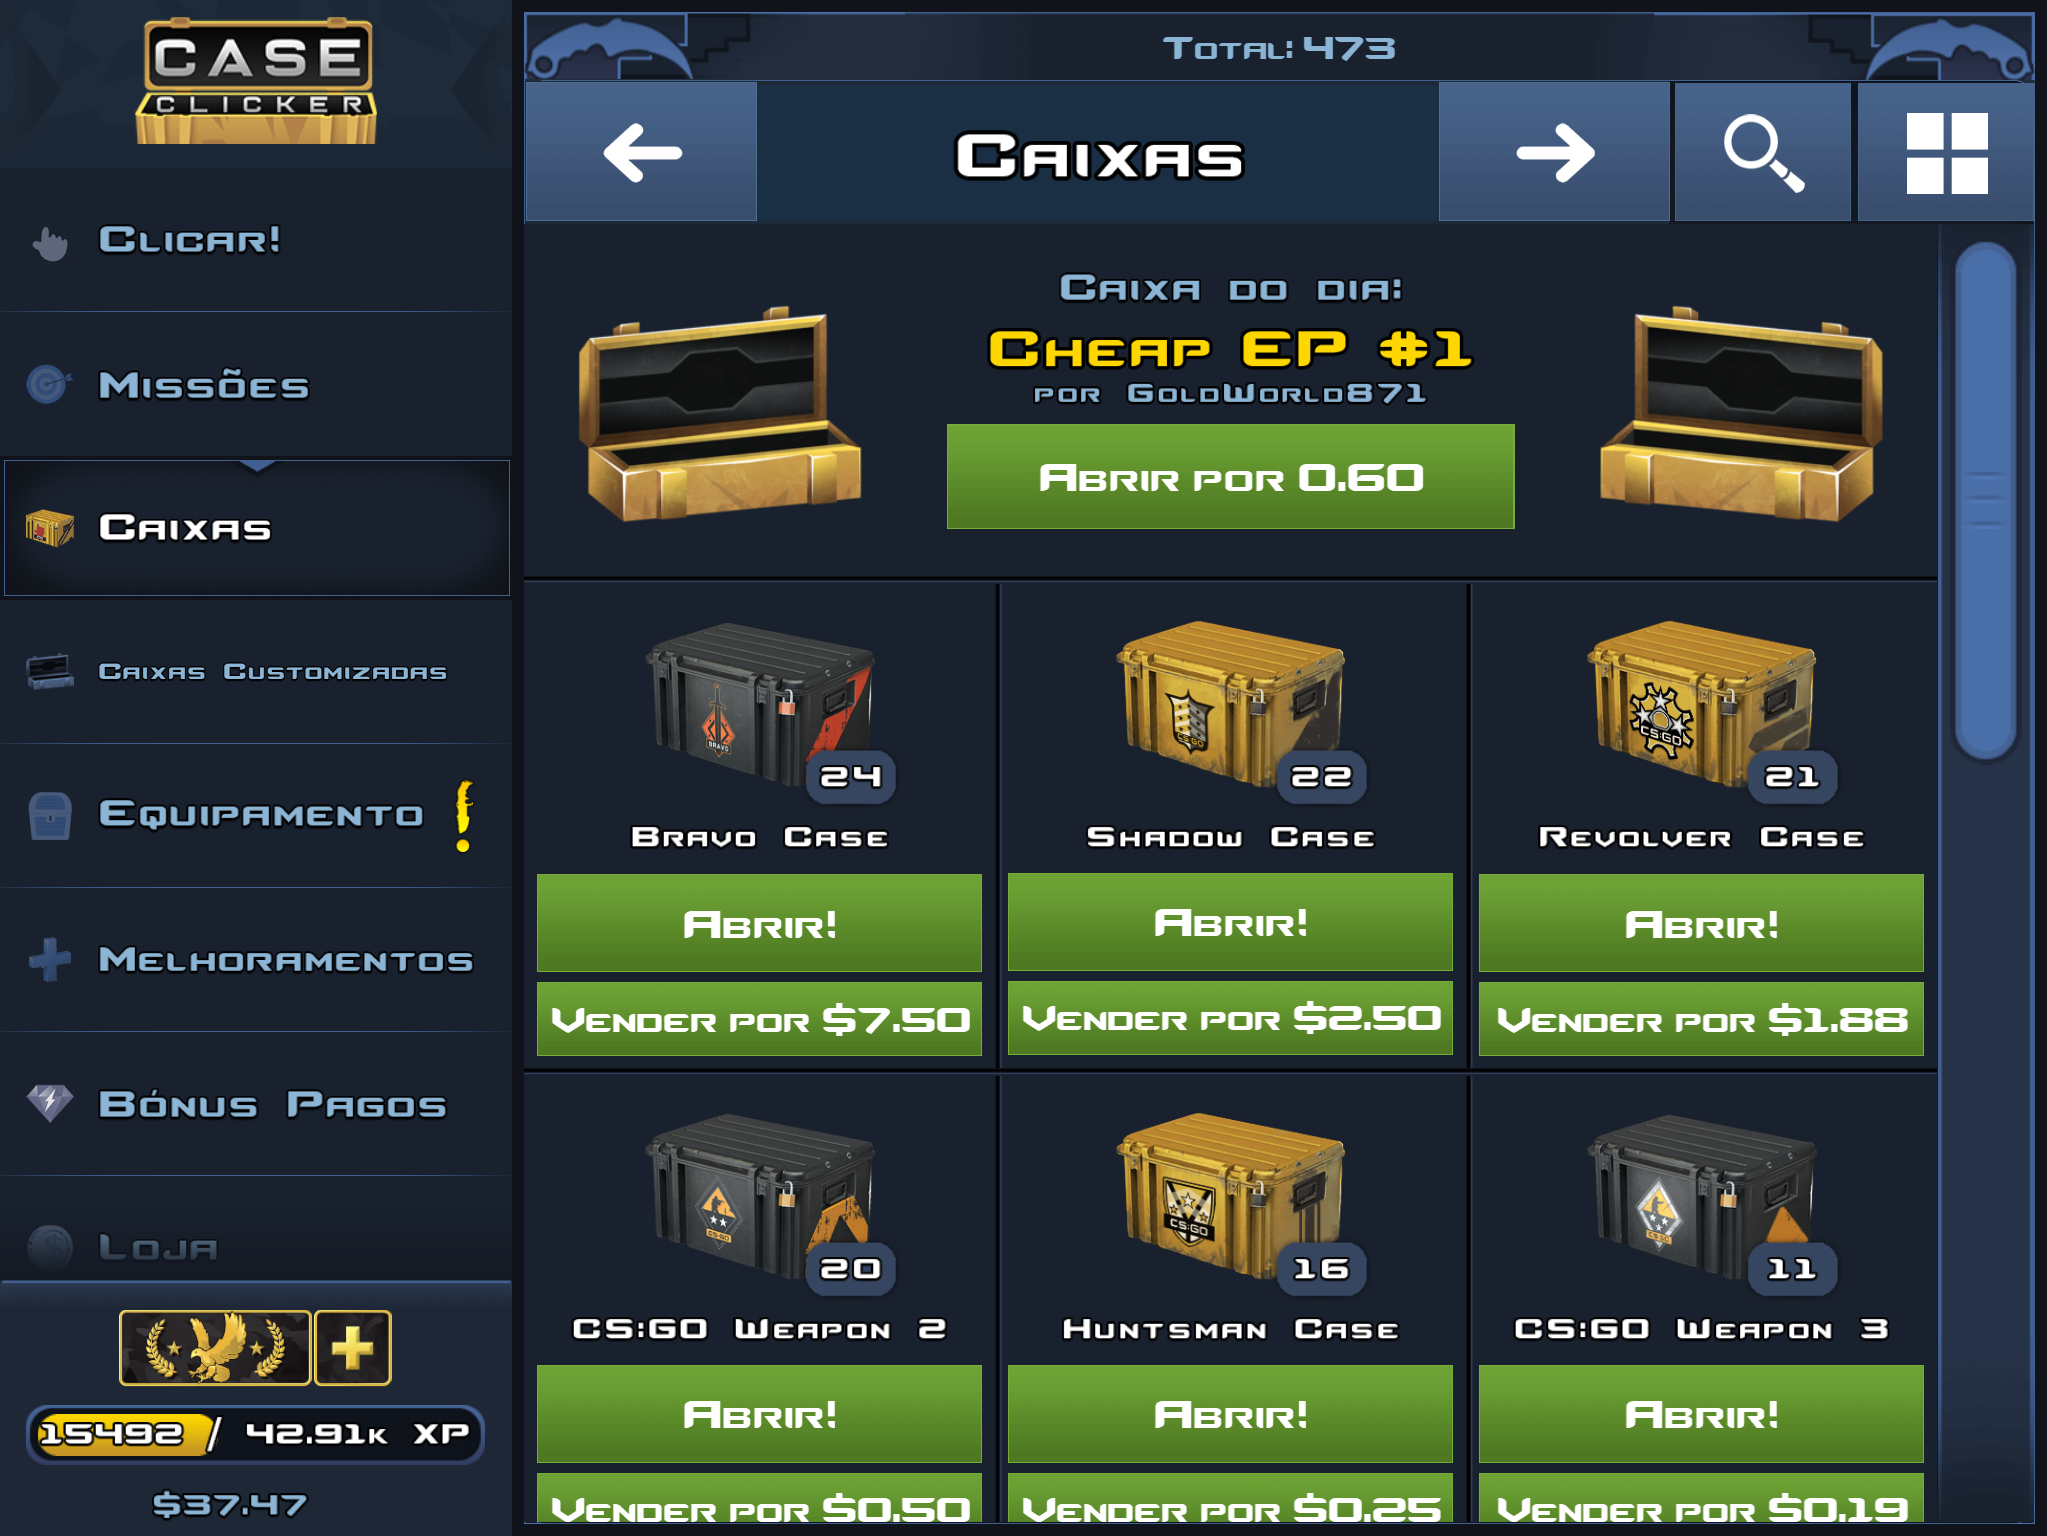Viewport: 2047px width, 1536px height.
Task: Sell Bravo Case for $7.50
Action: [759, 1019]
